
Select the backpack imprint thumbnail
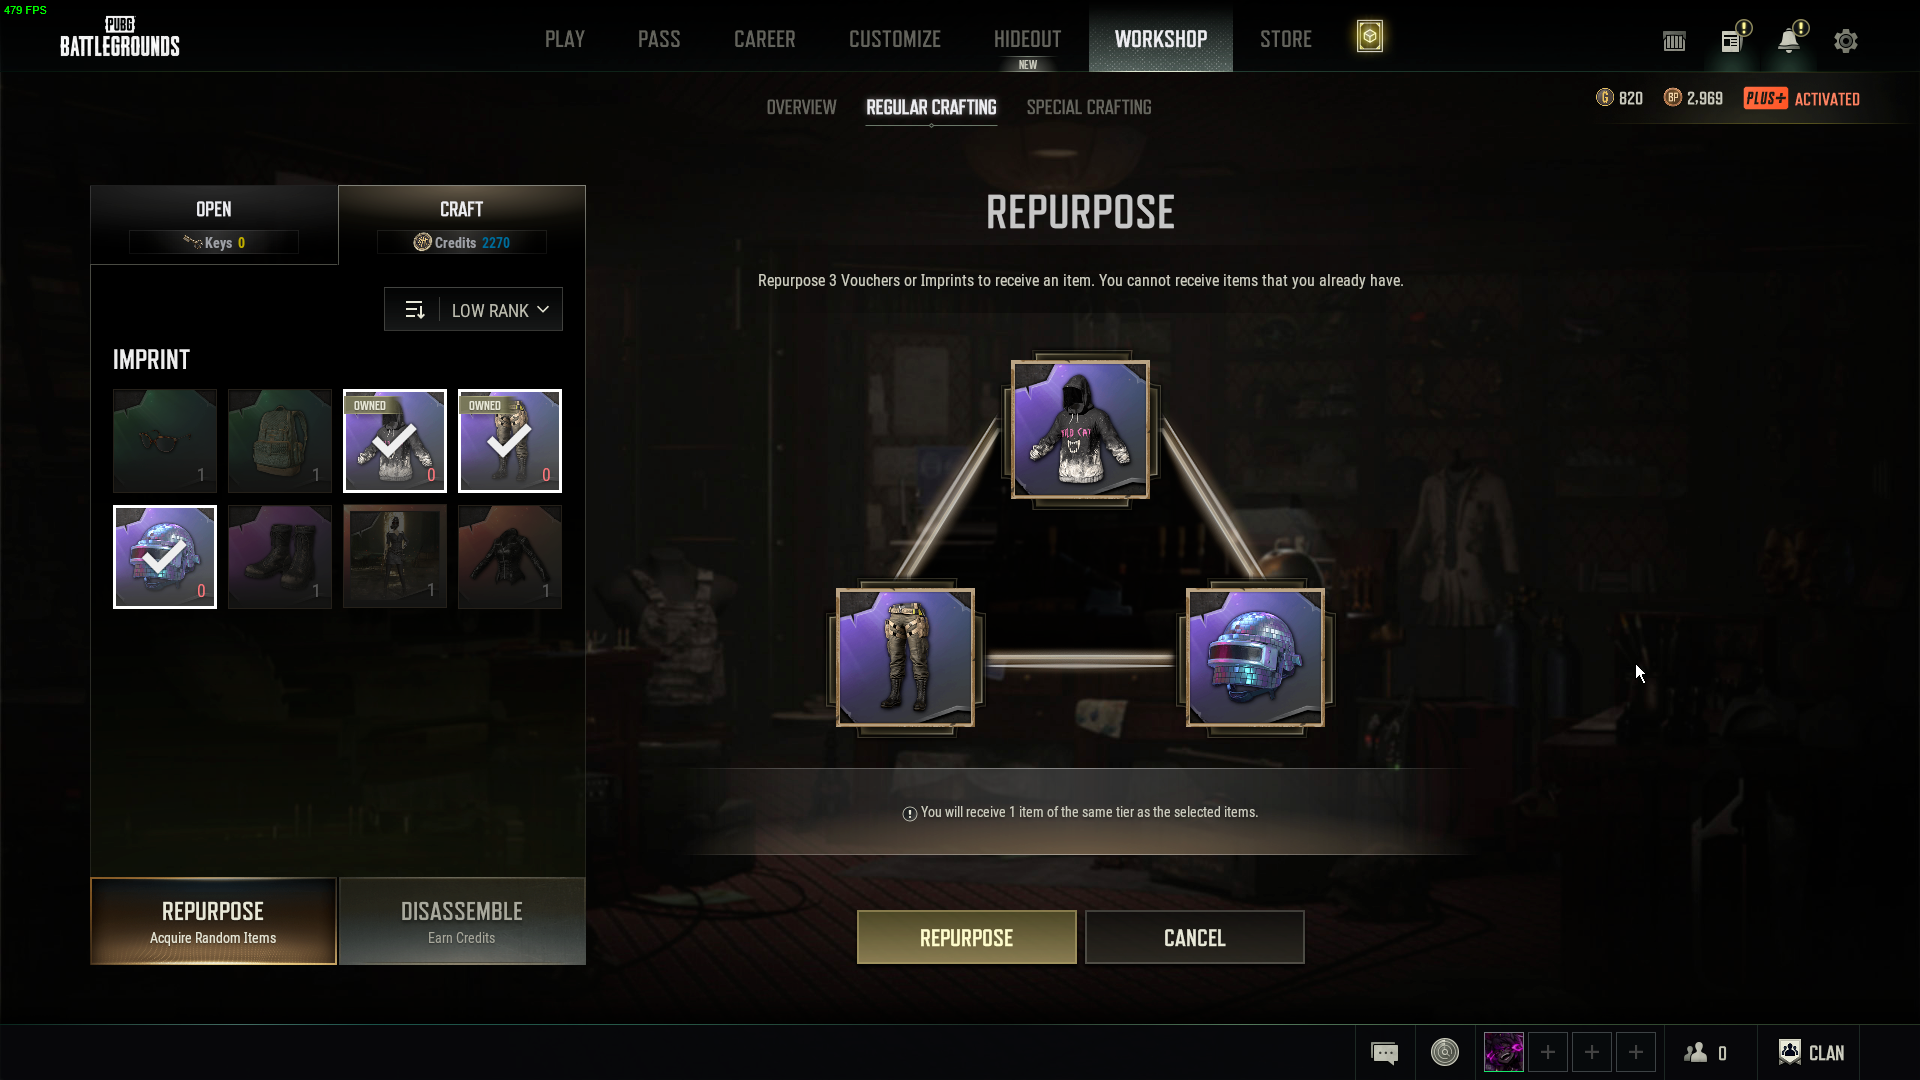280,441
